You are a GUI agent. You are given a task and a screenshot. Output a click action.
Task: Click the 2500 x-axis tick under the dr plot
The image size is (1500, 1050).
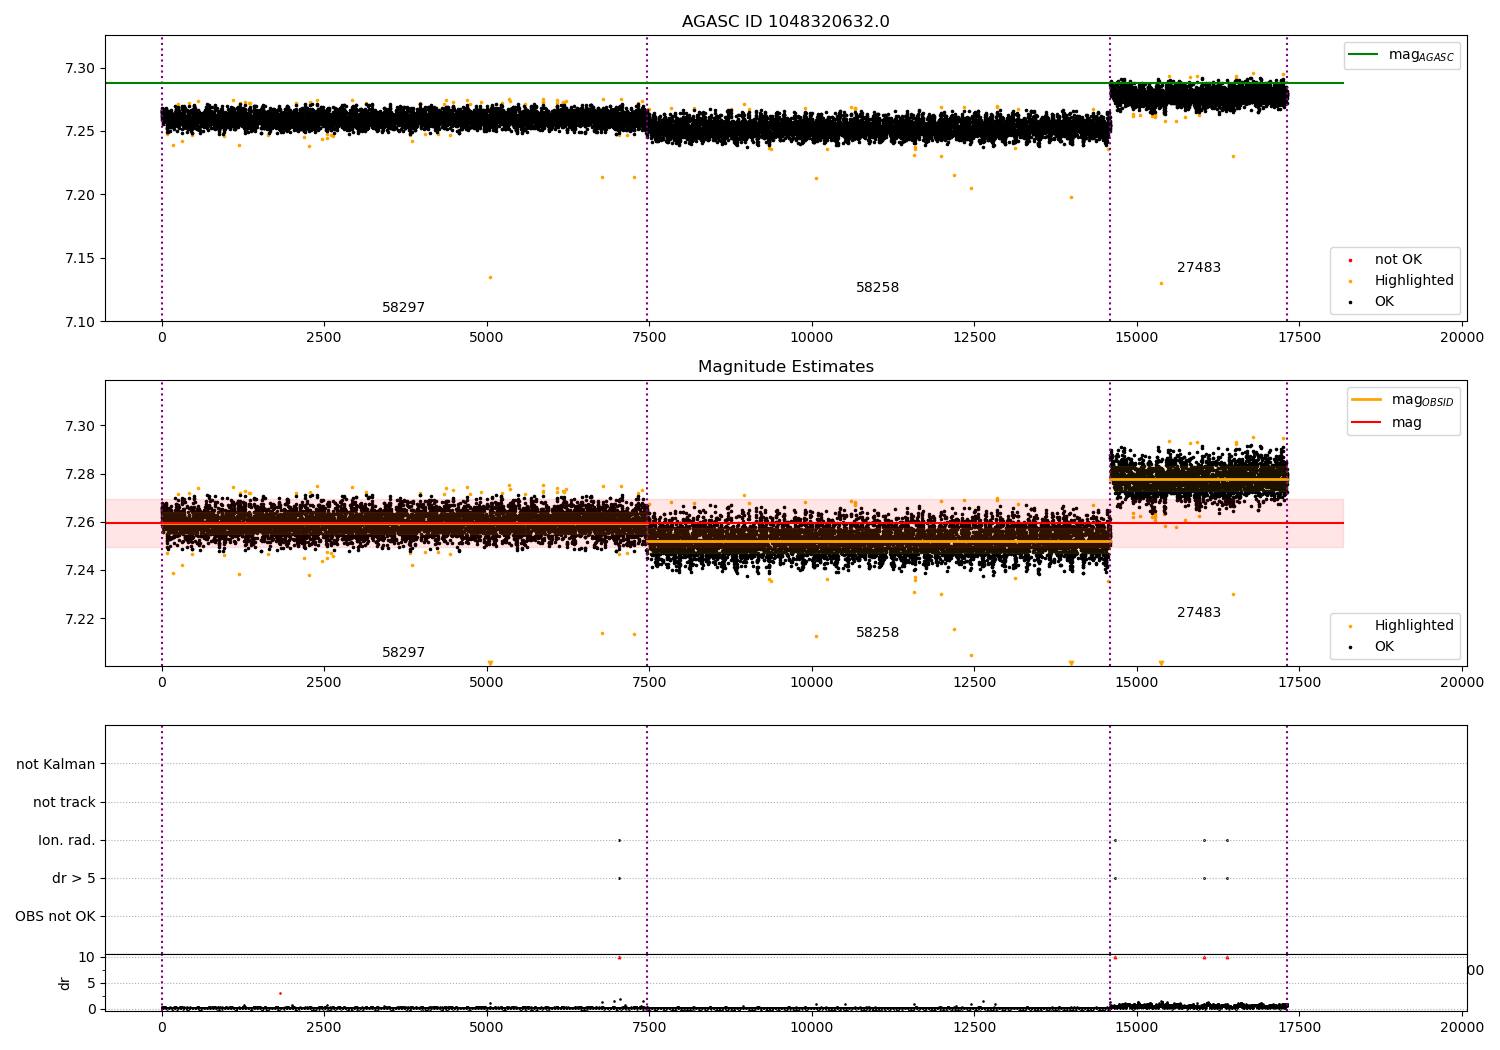click(x=324, y=1028)
